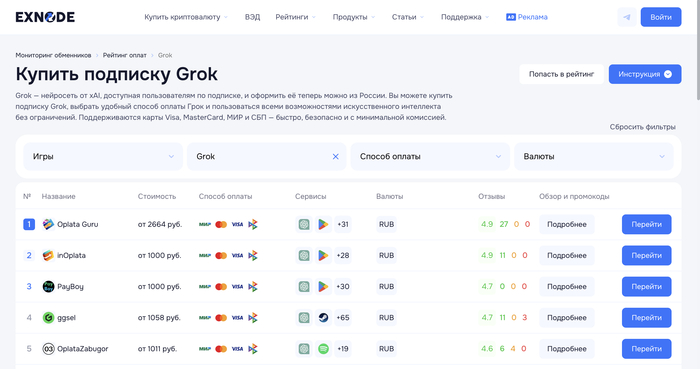This screenshot has width=700, height=369.
Task: Click Сбросить фильтры link
Action: point(642,127)
